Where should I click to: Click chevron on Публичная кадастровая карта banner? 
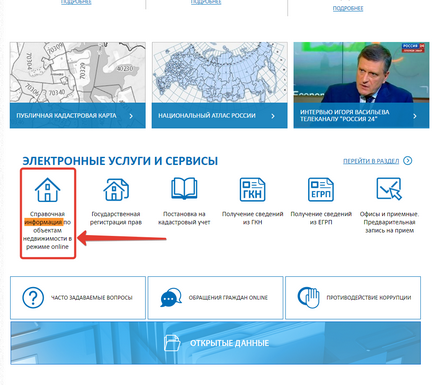click(131, 116)
